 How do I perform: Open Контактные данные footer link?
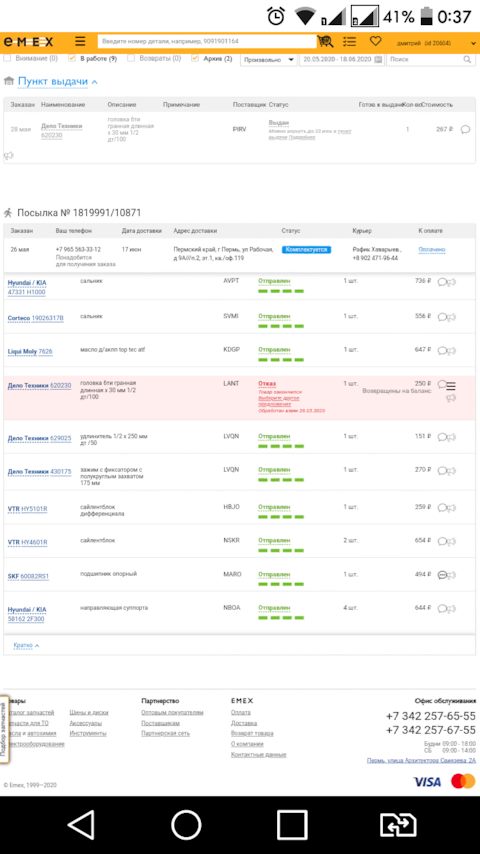[258, 755]
